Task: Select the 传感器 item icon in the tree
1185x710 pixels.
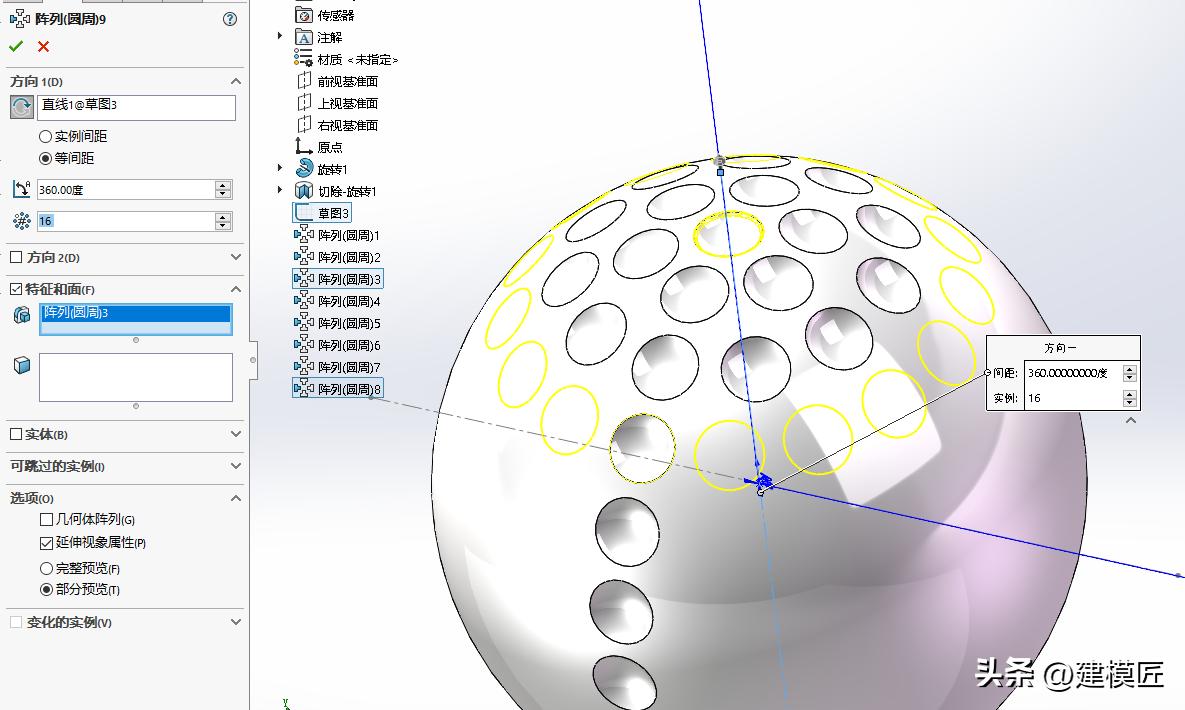Action: (304, 14)
